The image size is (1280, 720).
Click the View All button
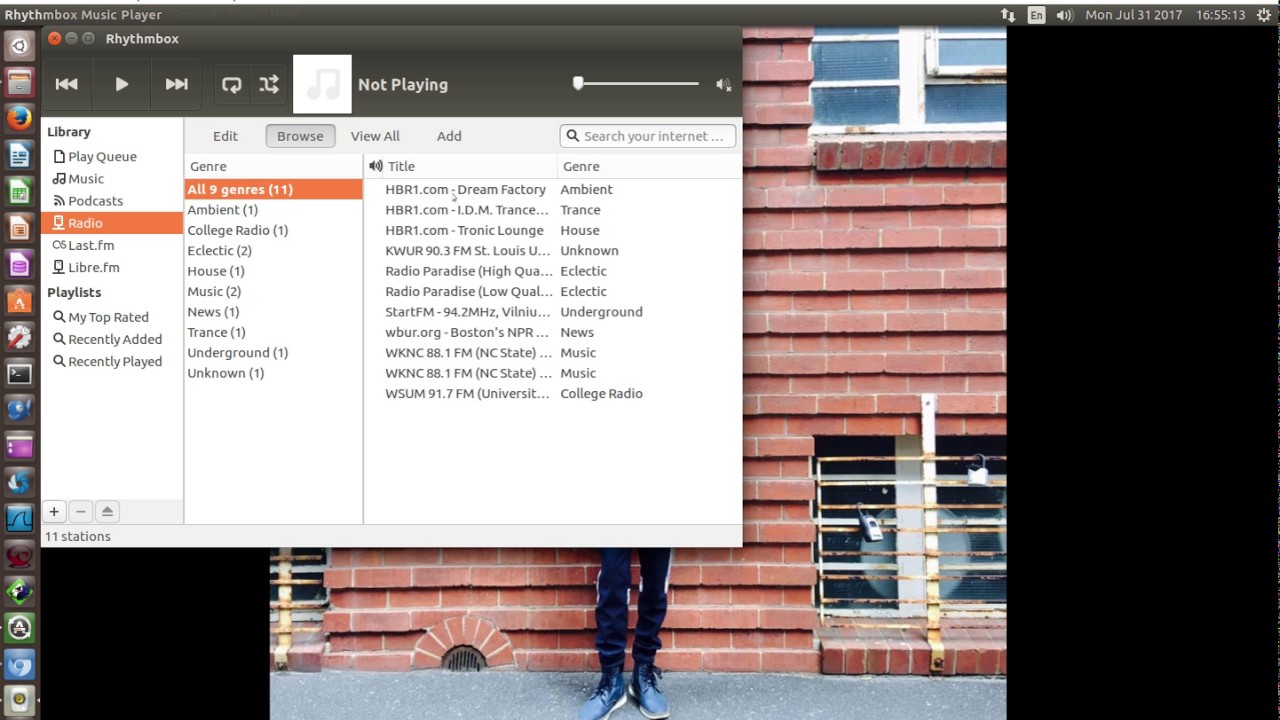point(375,136)
